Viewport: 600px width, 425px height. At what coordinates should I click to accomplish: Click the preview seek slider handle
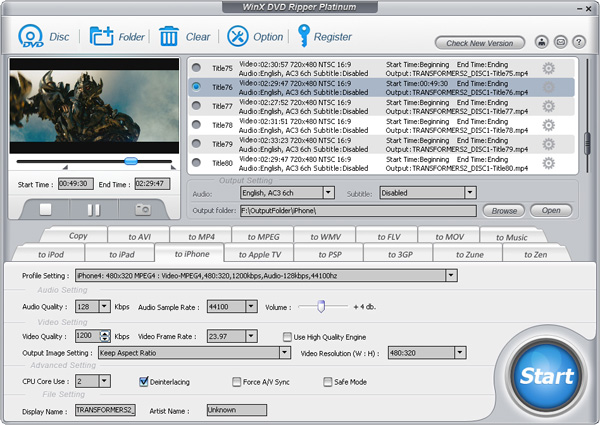coord(131,161)
